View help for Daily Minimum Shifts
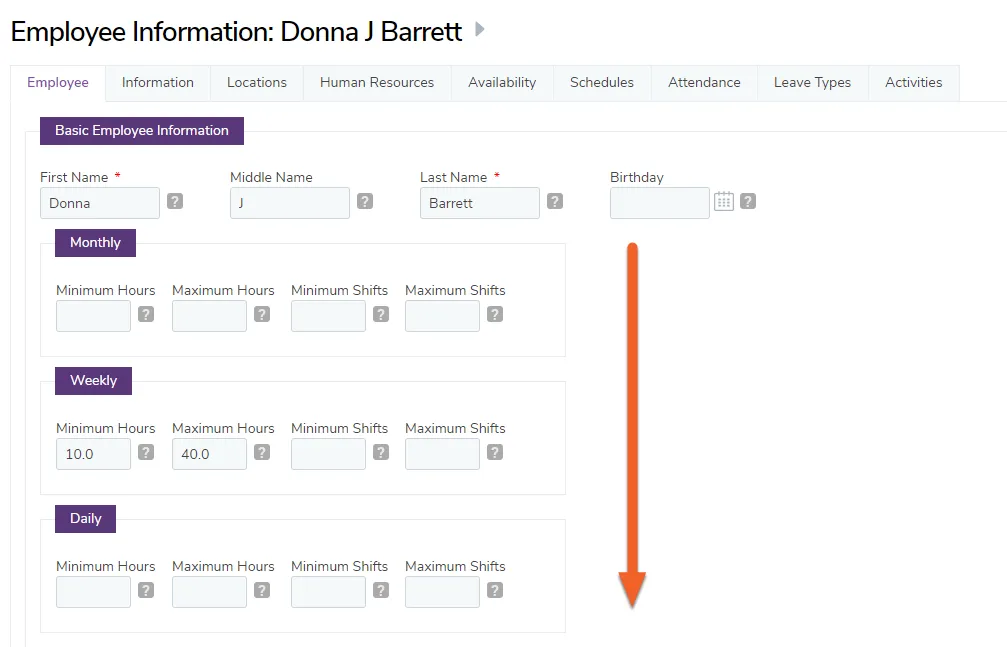Viewport: 1007px width, 647px height. pyautogui.click(x=381, y=590)
